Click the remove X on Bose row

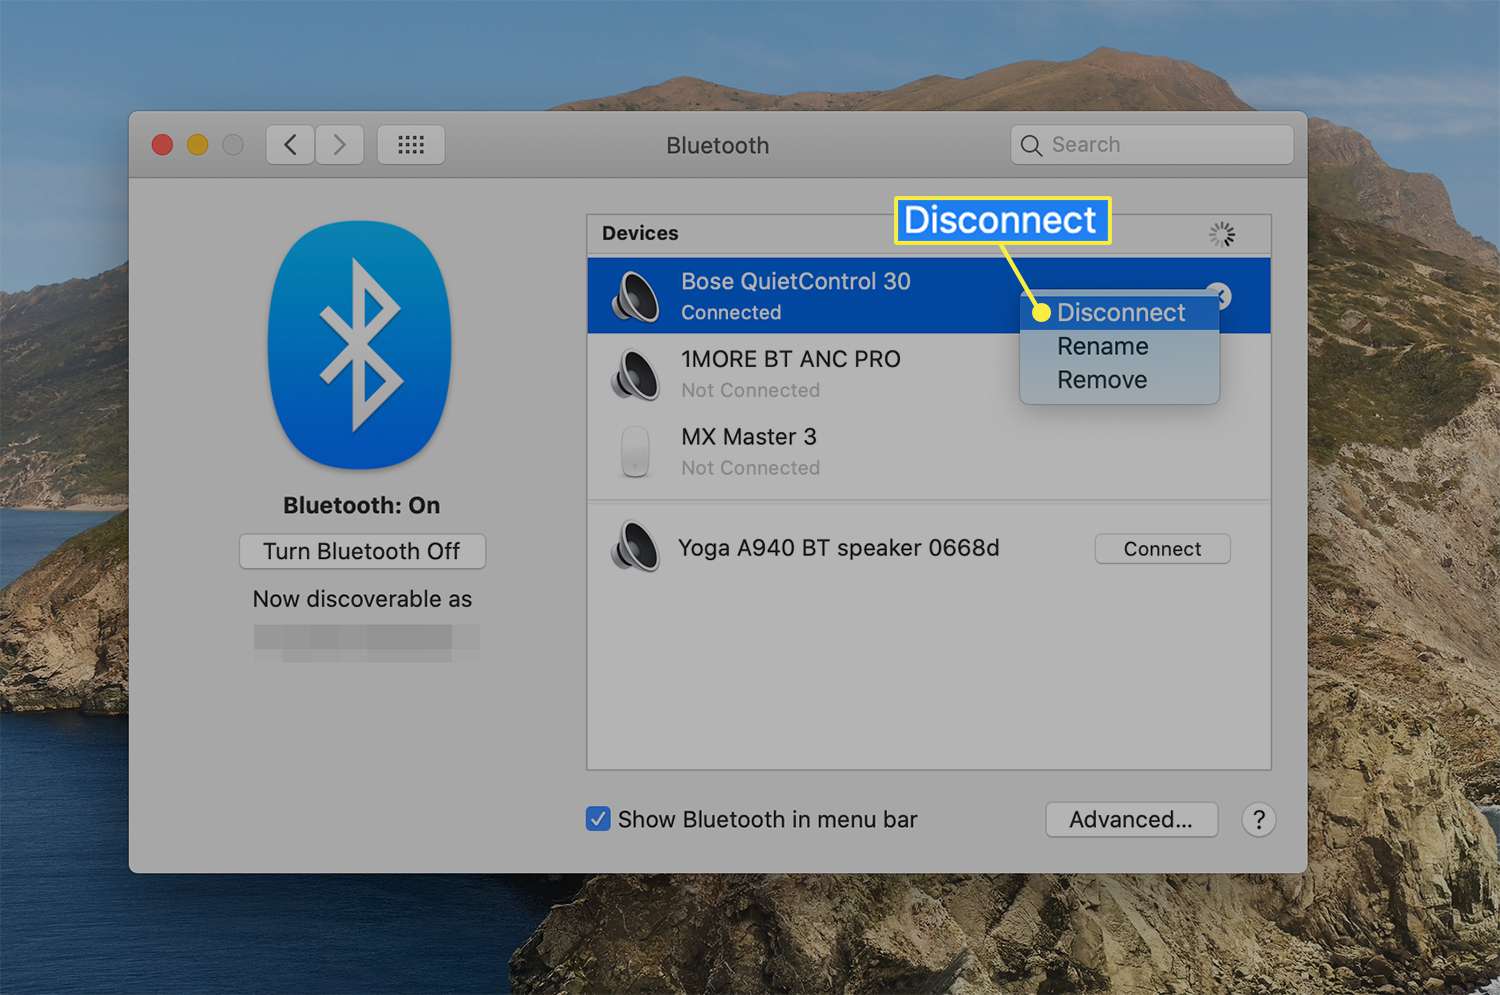(x=1219, y=296)
